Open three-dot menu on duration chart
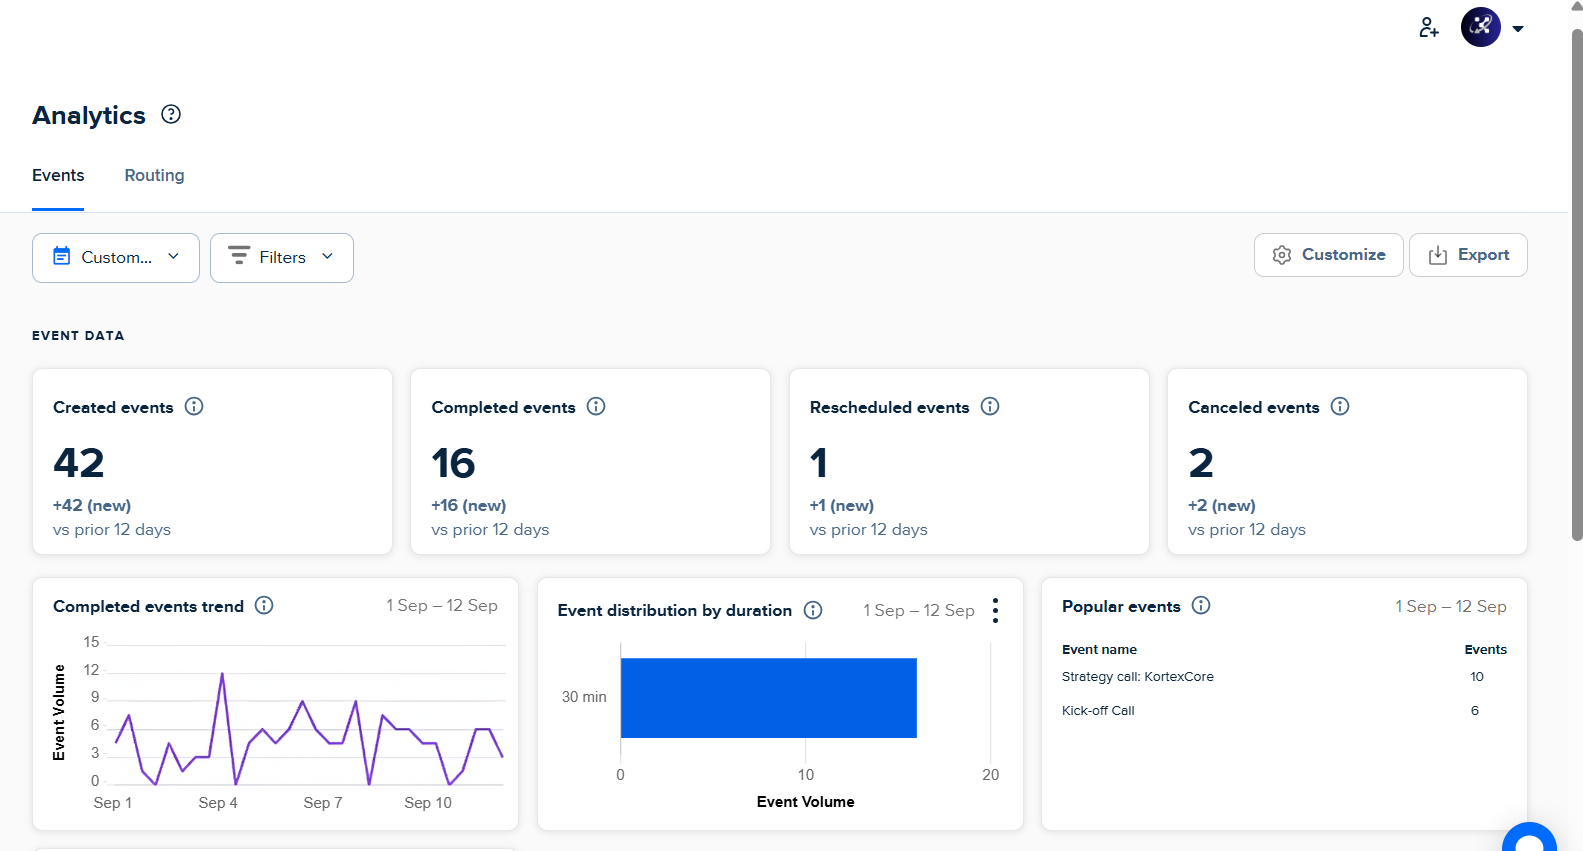1583x851 pixels. [x=995, y=610]
